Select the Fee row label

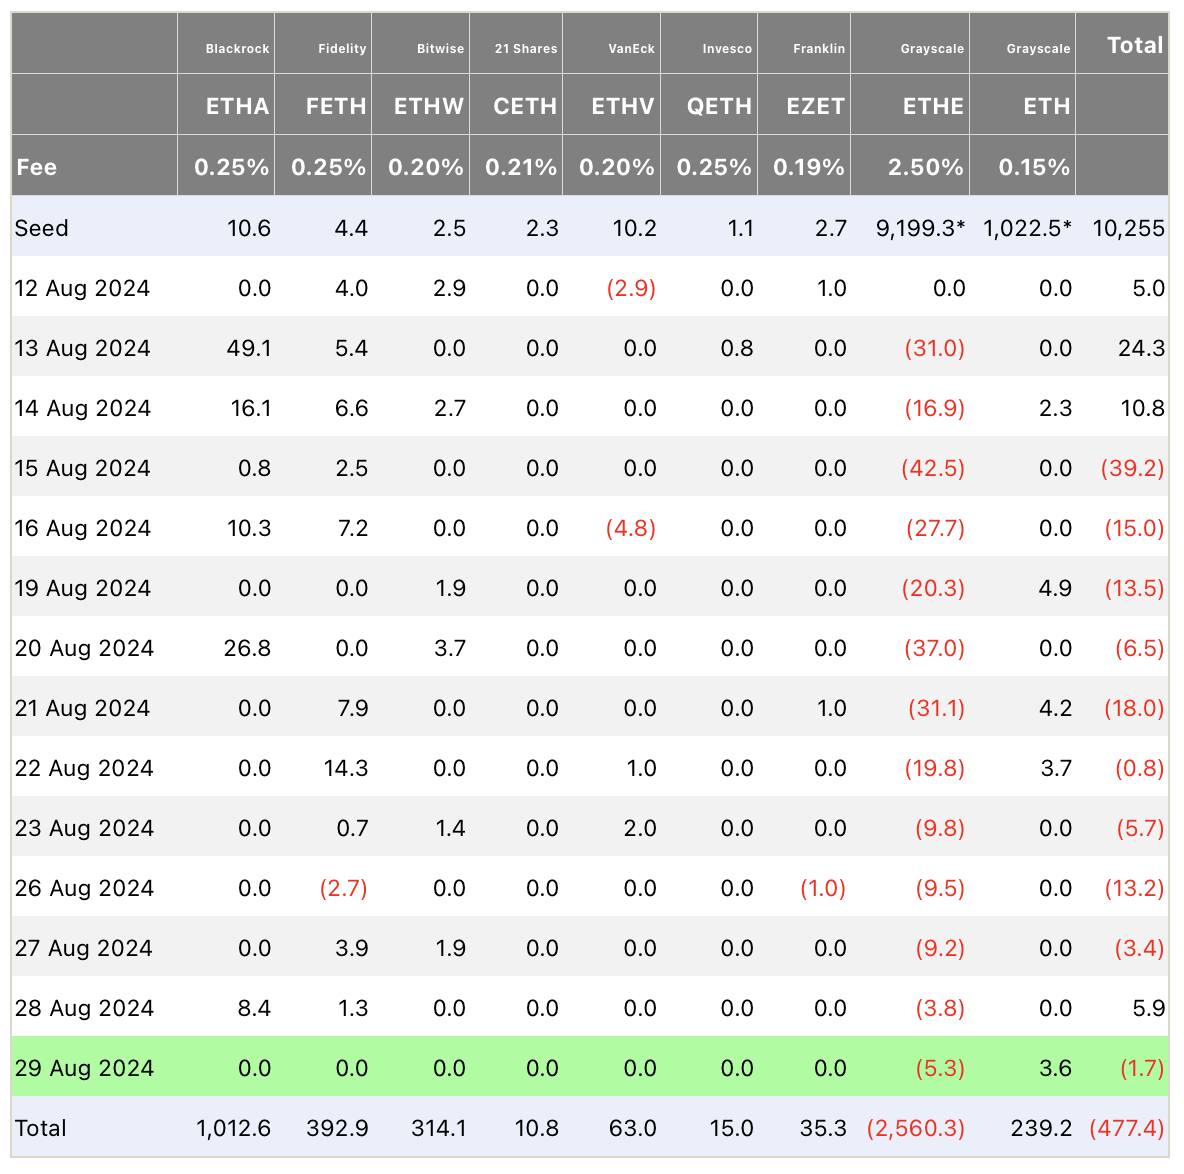36,167
